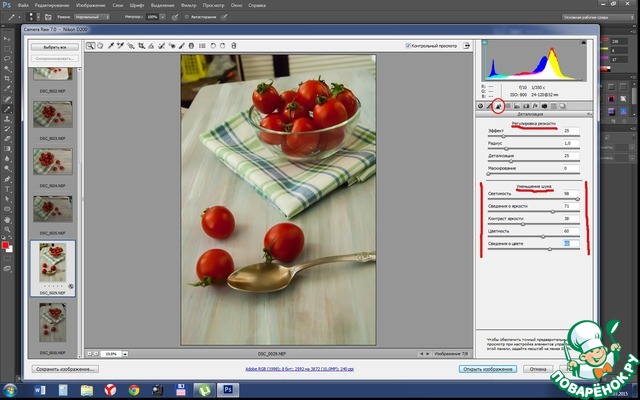
Task: Select the Hand tool in Camera Raw
Action: click(x=102, y=45)
